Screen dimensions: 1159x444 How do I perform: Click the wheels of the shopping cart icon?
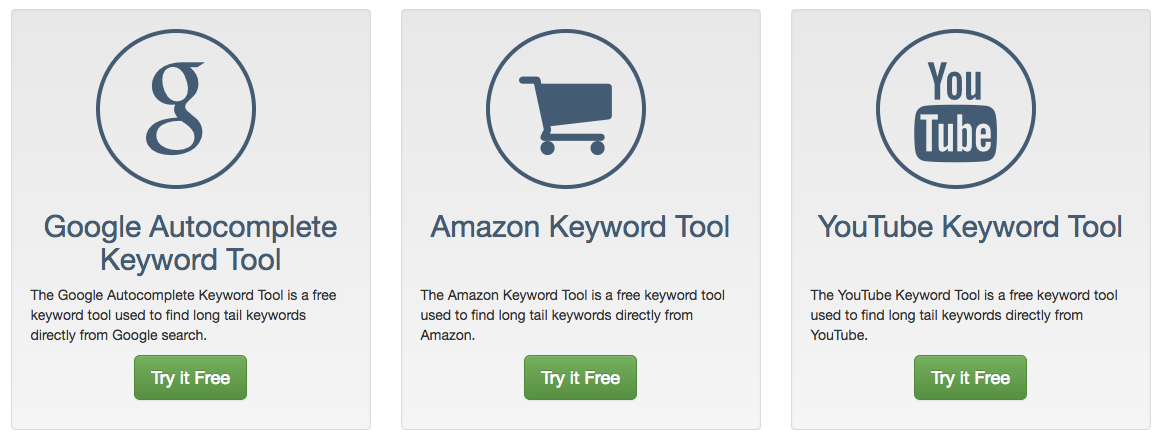pos(572,148)
